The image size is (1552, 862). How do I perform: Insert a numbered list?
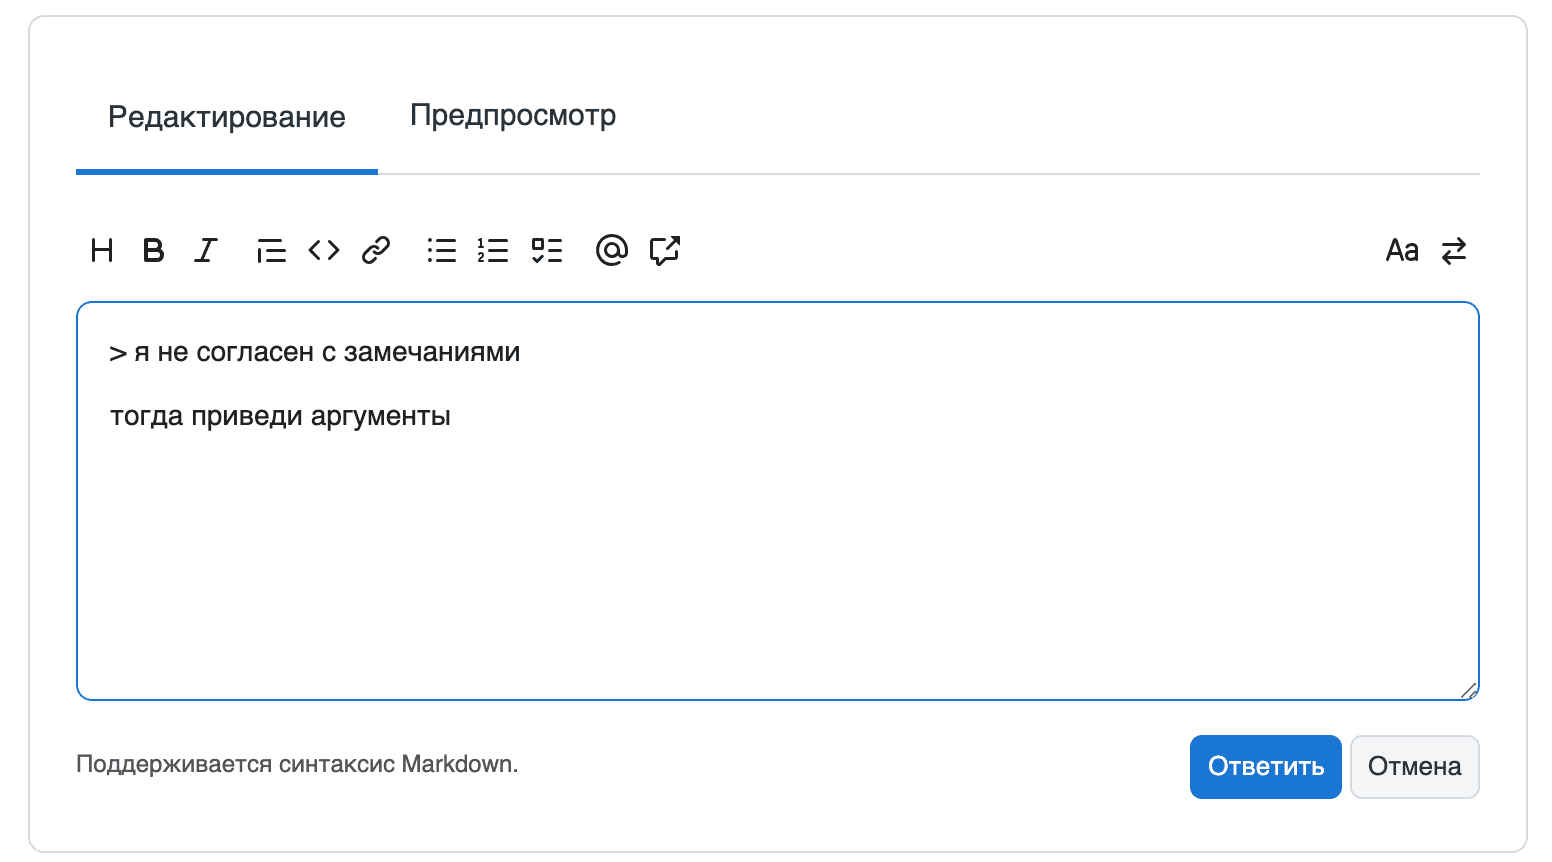pyautogui.click(x=494, y=250)
